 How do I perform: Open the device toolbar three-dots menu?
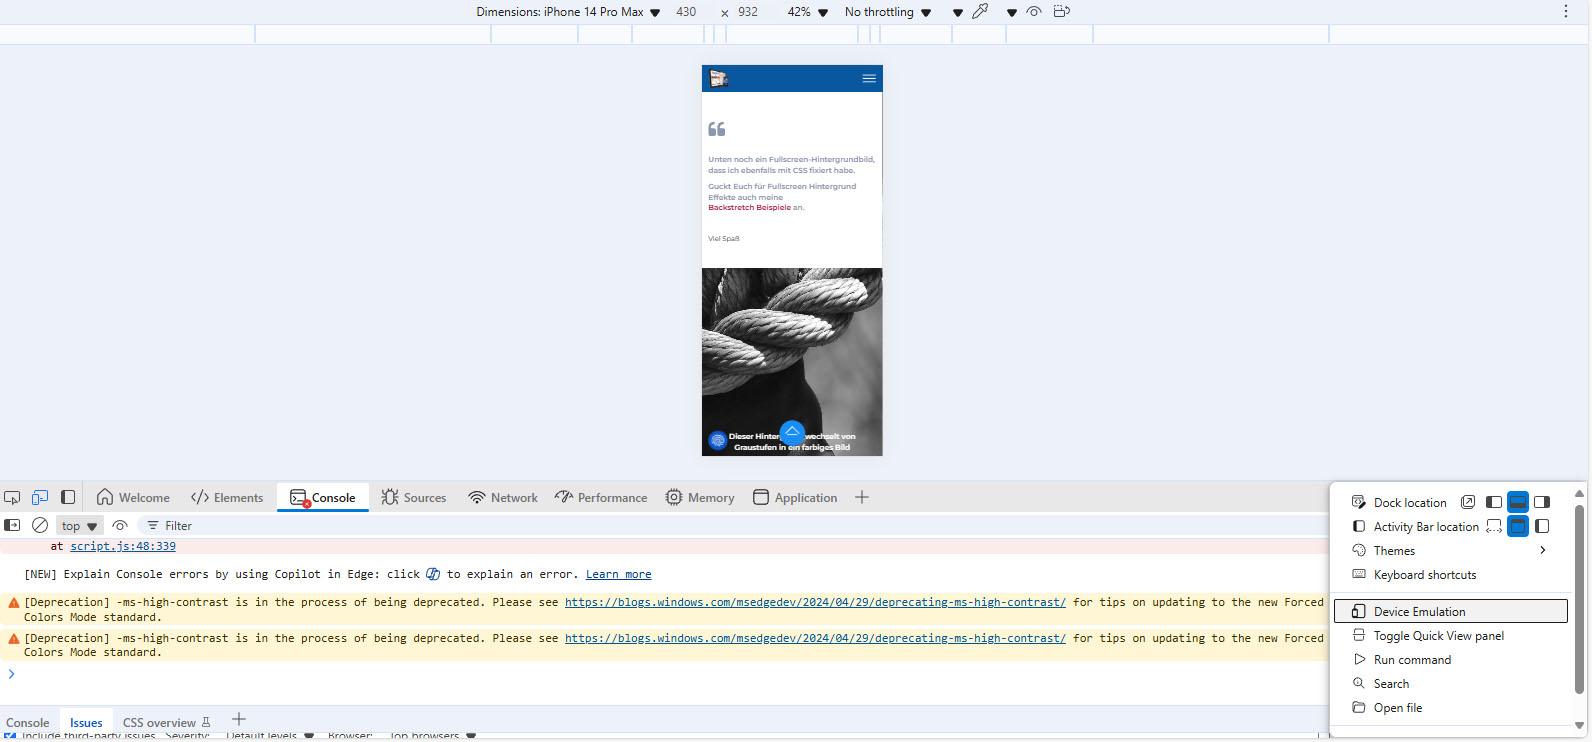(1566, 12)
